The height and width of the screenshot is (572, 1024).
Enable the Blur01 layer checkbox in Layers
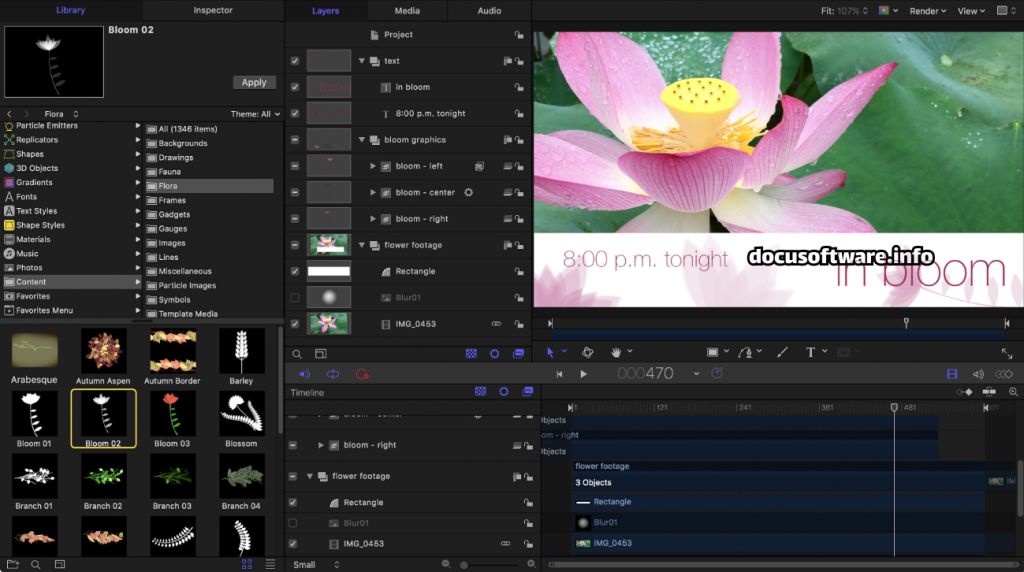[294, 298]
